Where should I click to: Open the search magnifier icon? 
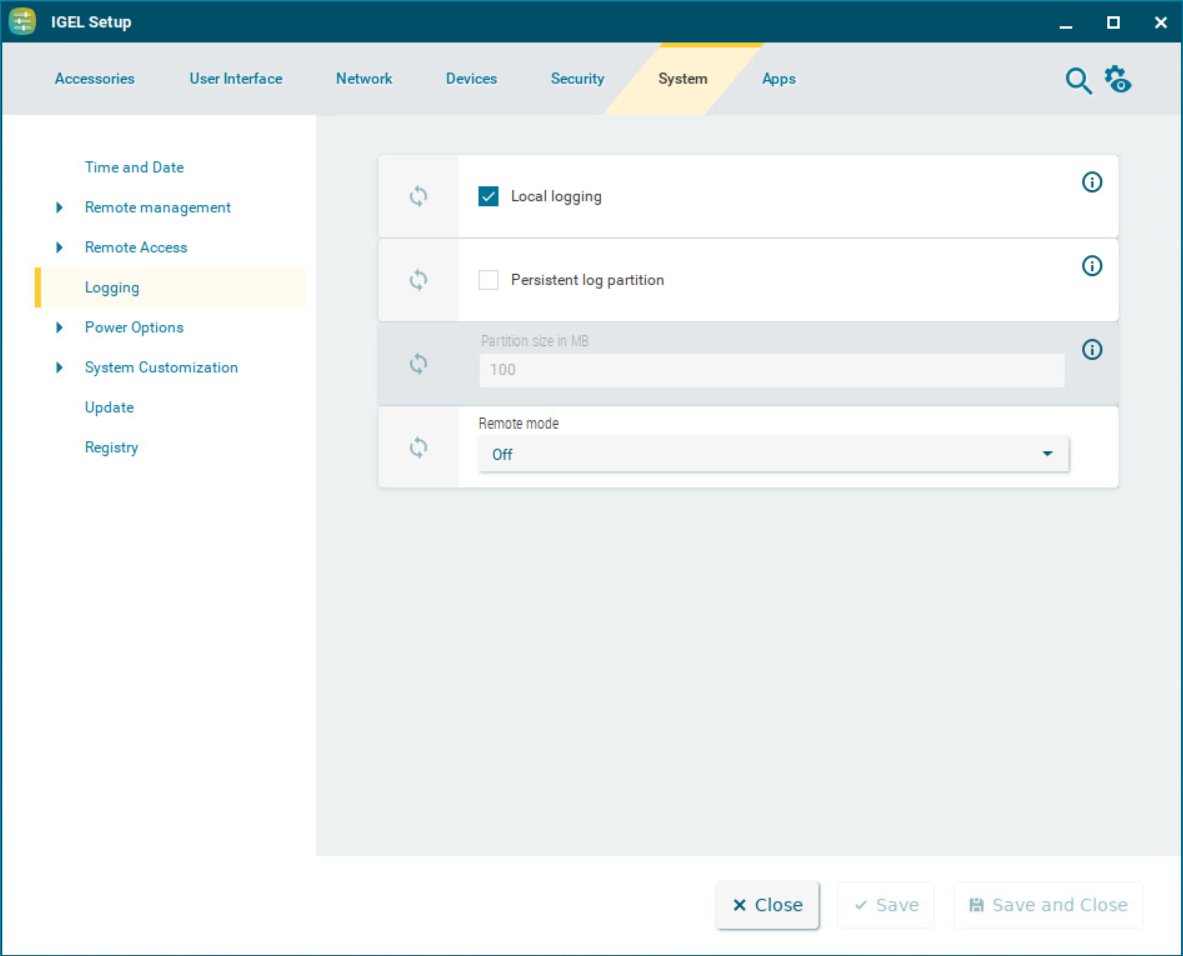pyautogui.click(x=1078, y=81)
